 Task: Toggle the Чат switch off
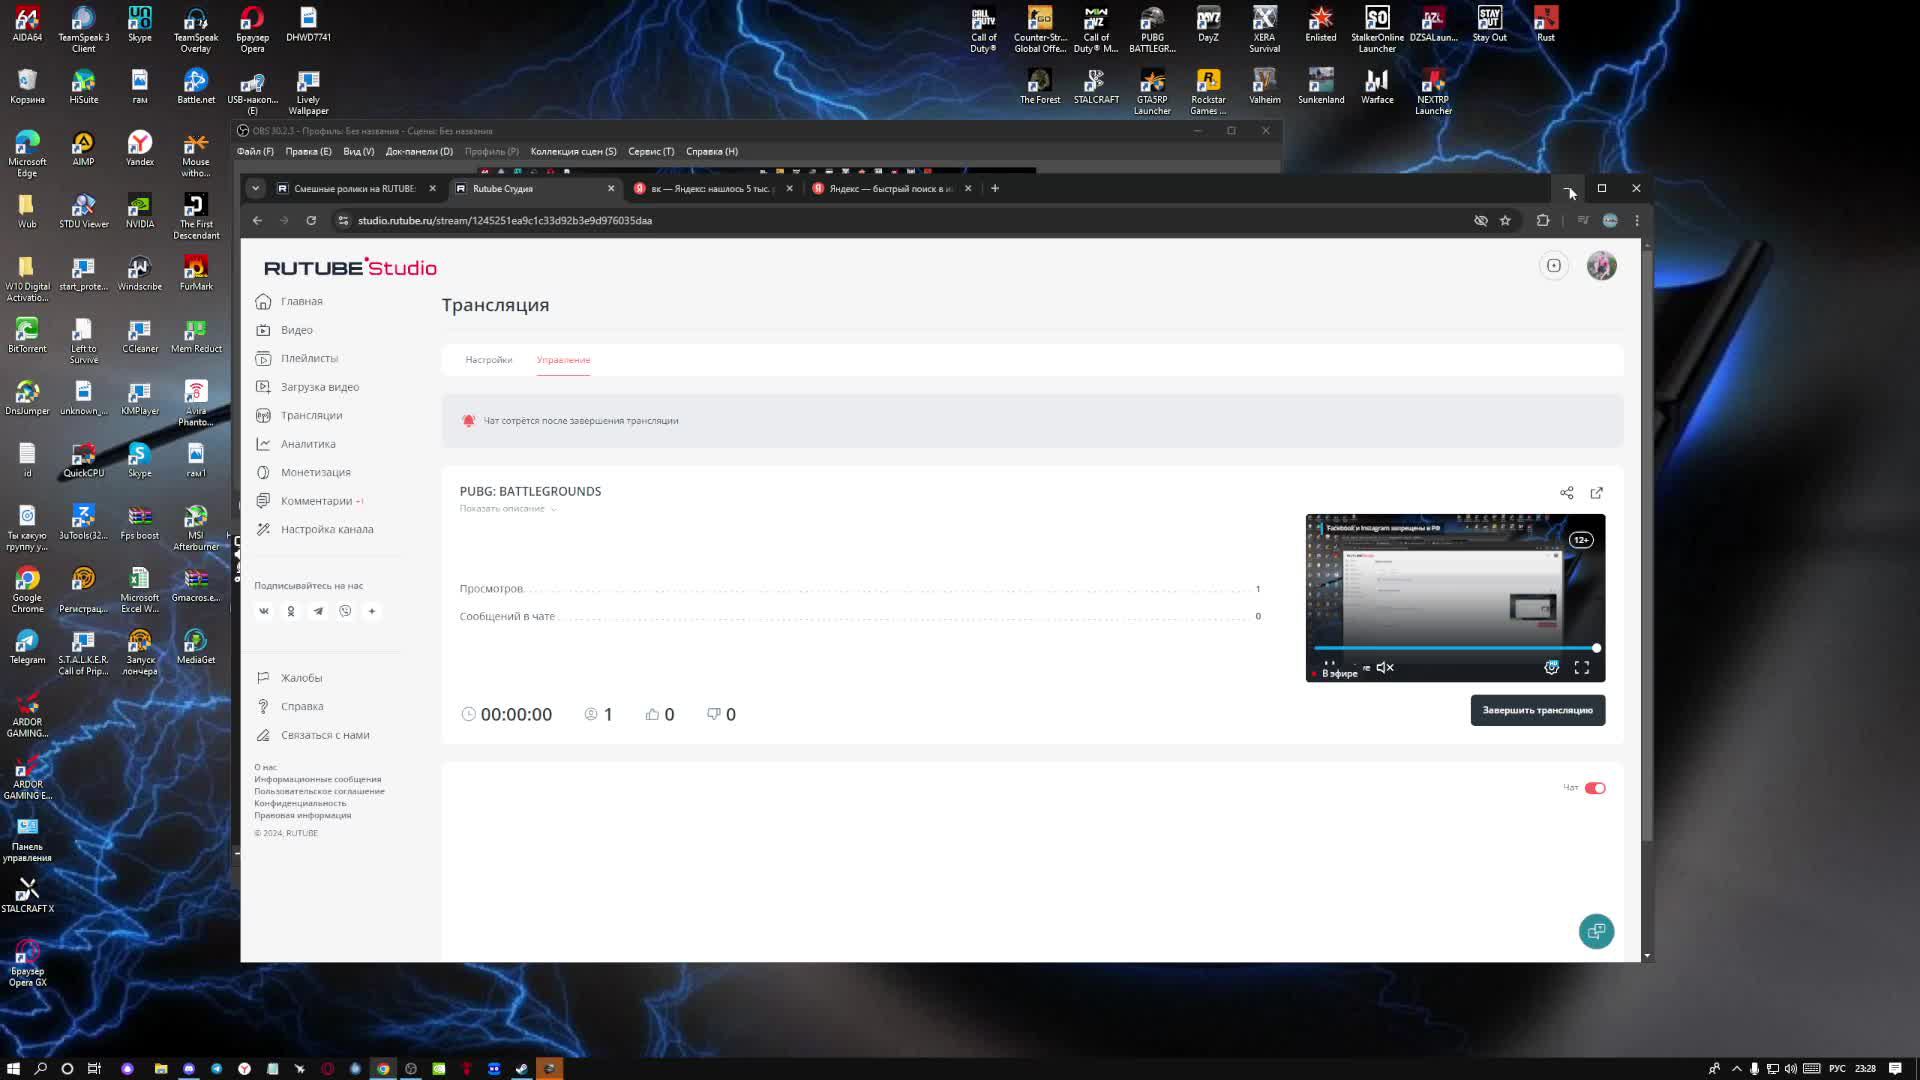click(x=1595, y=788)
